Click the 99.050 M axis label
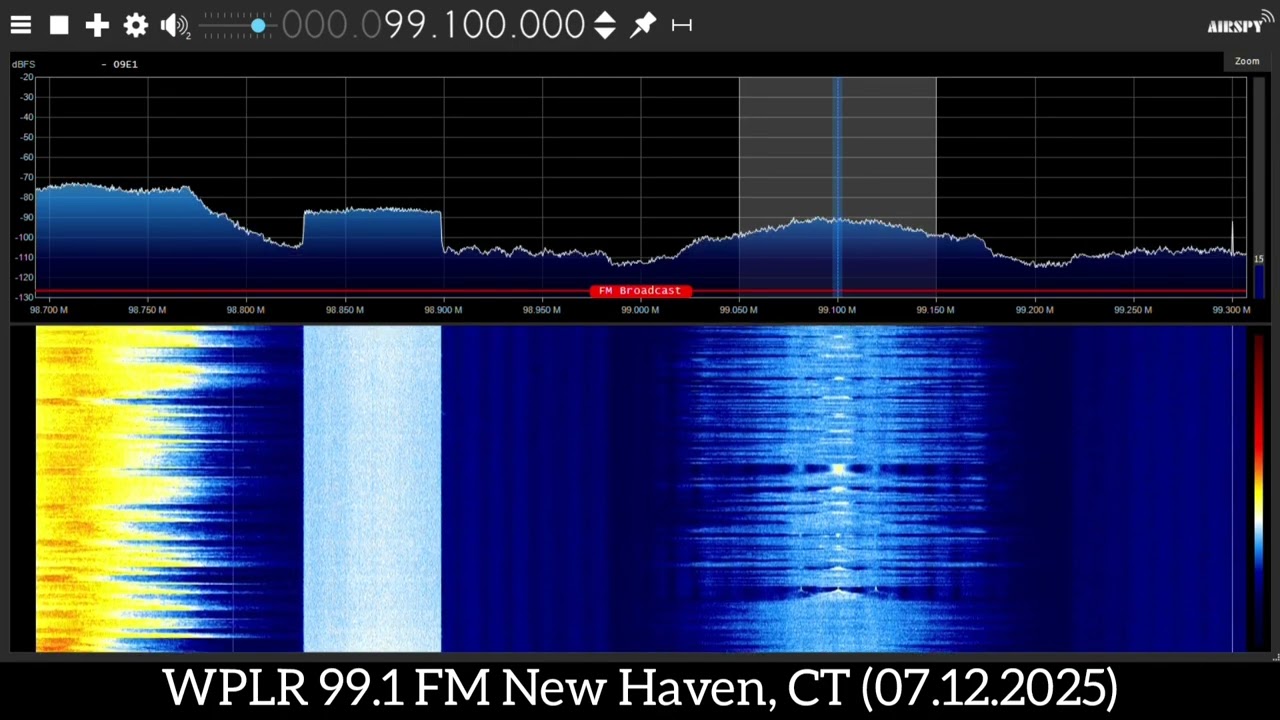This screenshot has width=1280, height=720. click(x=739, y=310)
